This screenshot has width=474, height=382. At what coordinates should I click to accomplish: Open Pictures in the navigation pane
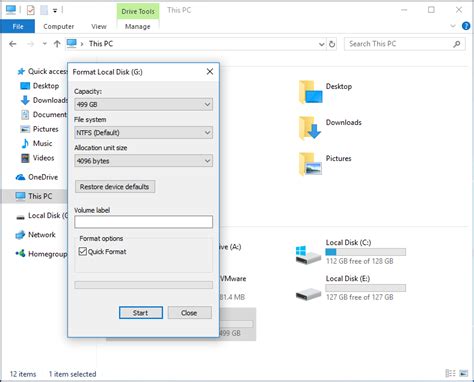click(x=39, y=129)
